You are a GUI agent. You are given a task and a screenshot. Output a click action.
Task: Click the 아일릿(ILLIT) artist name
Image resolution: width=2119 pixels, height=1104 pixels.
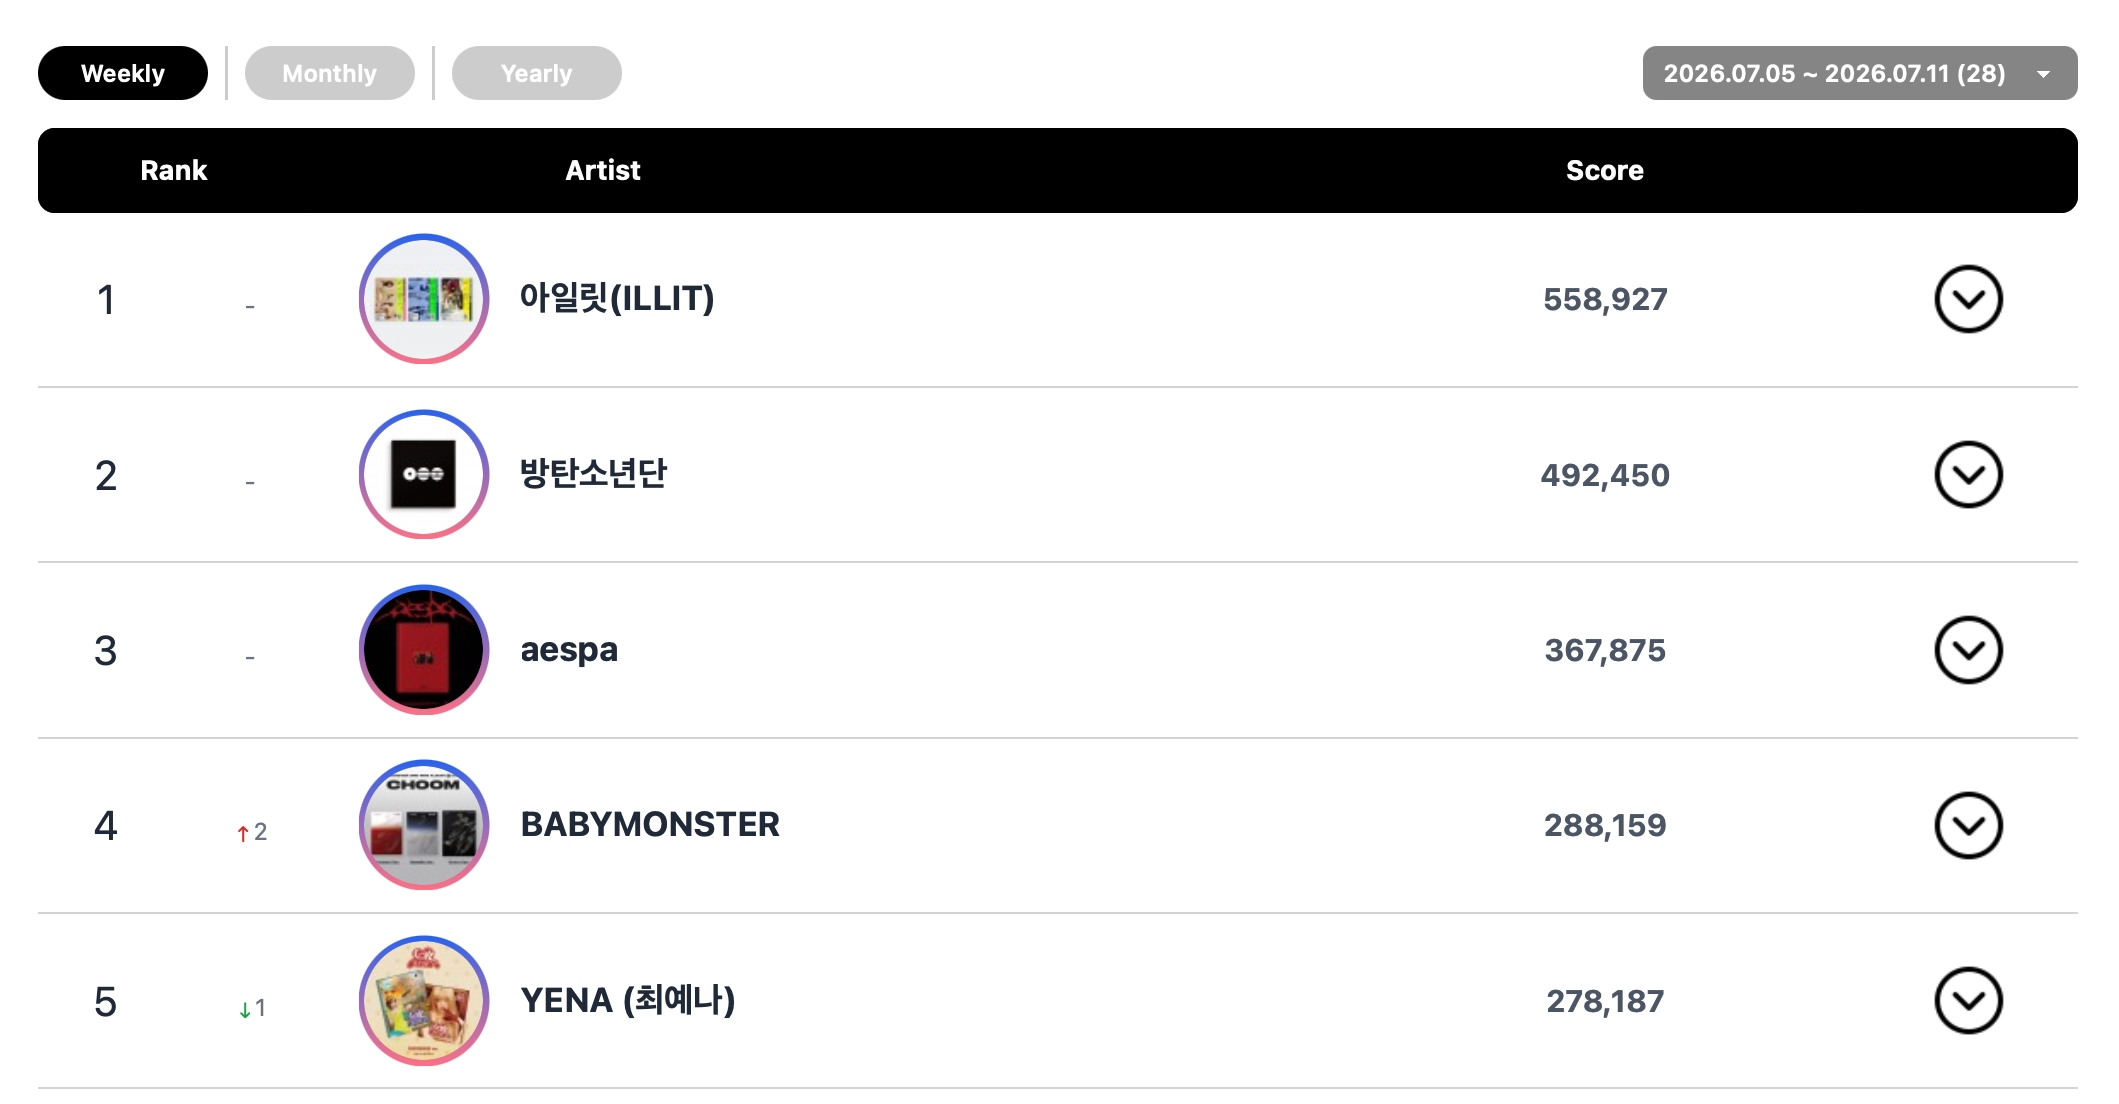tap(617, 298)
